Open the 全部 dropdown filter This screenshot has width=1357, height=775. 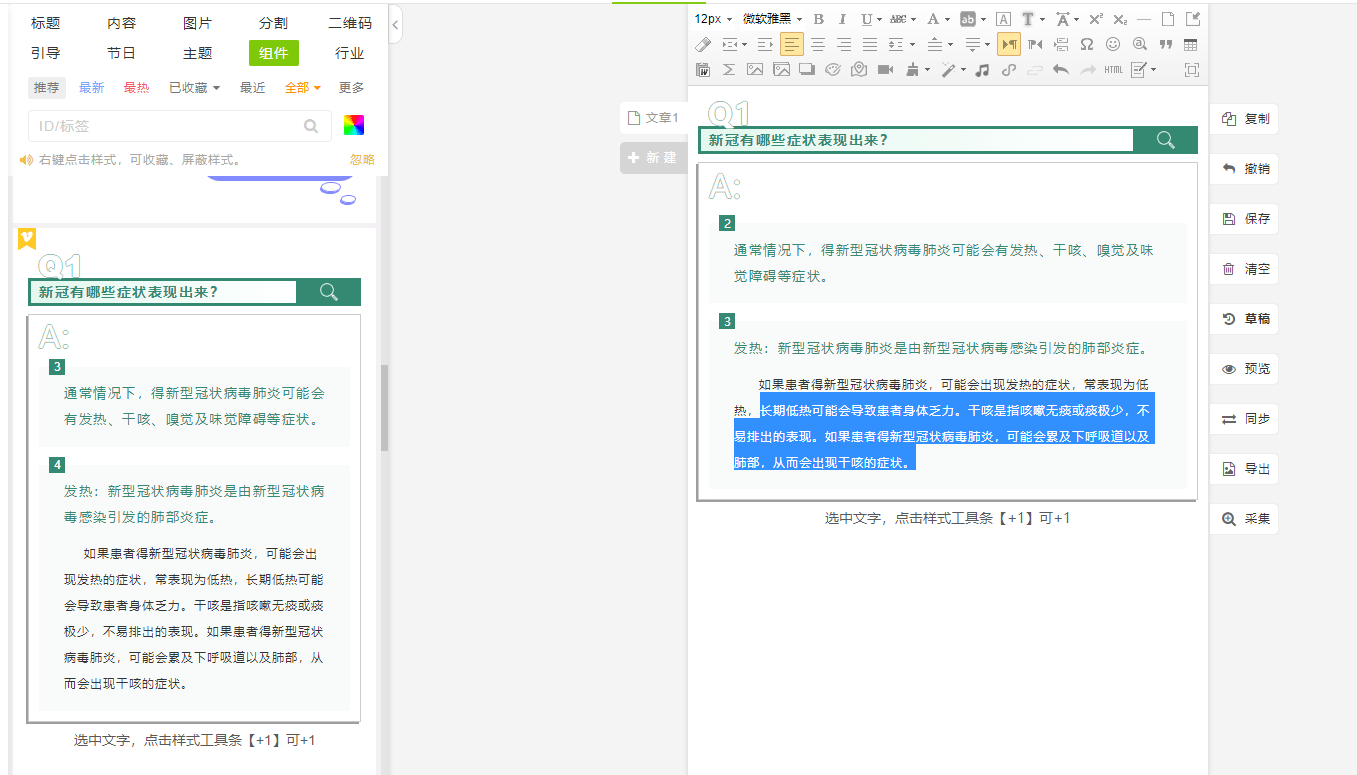(x=303, y=88)
